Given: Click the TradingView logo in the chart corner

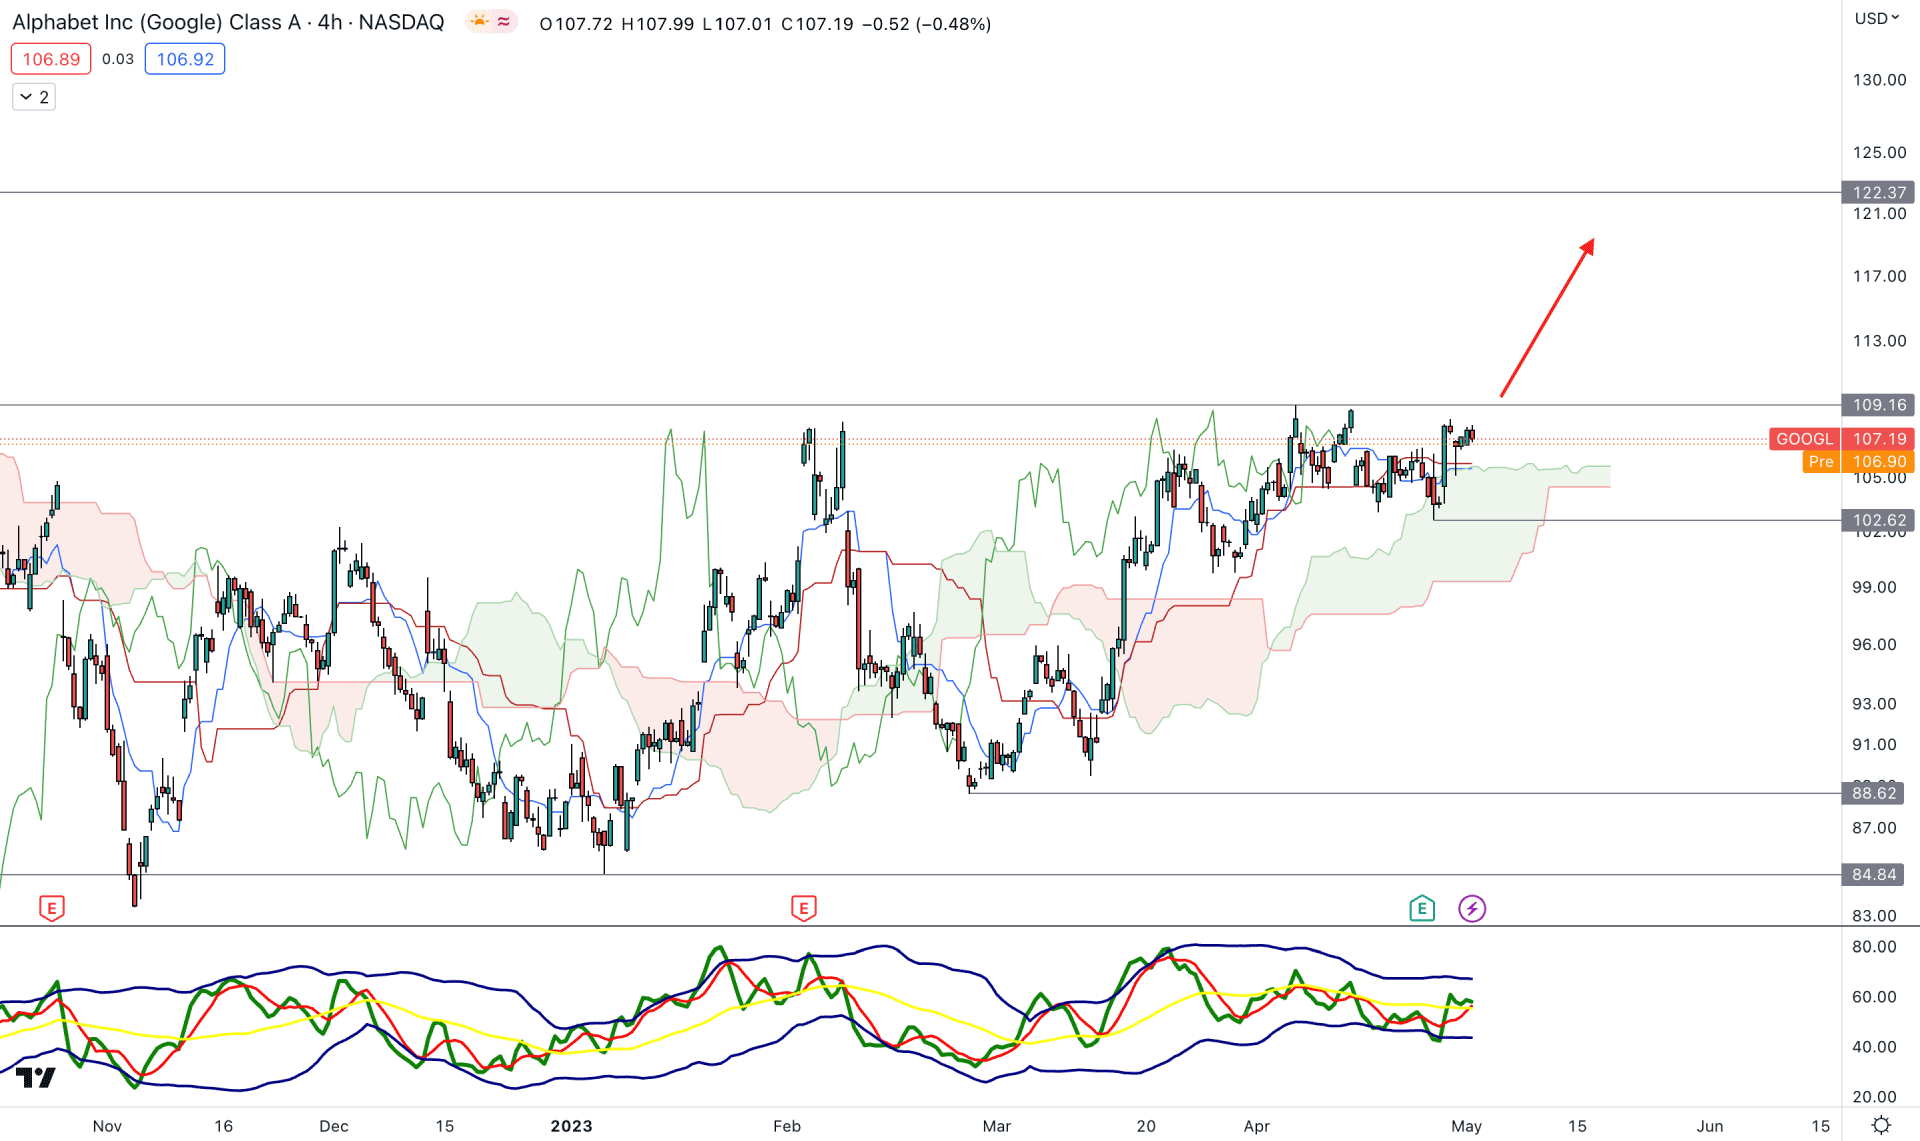Looking at the screenshot, I should (x=36, y=1077).
